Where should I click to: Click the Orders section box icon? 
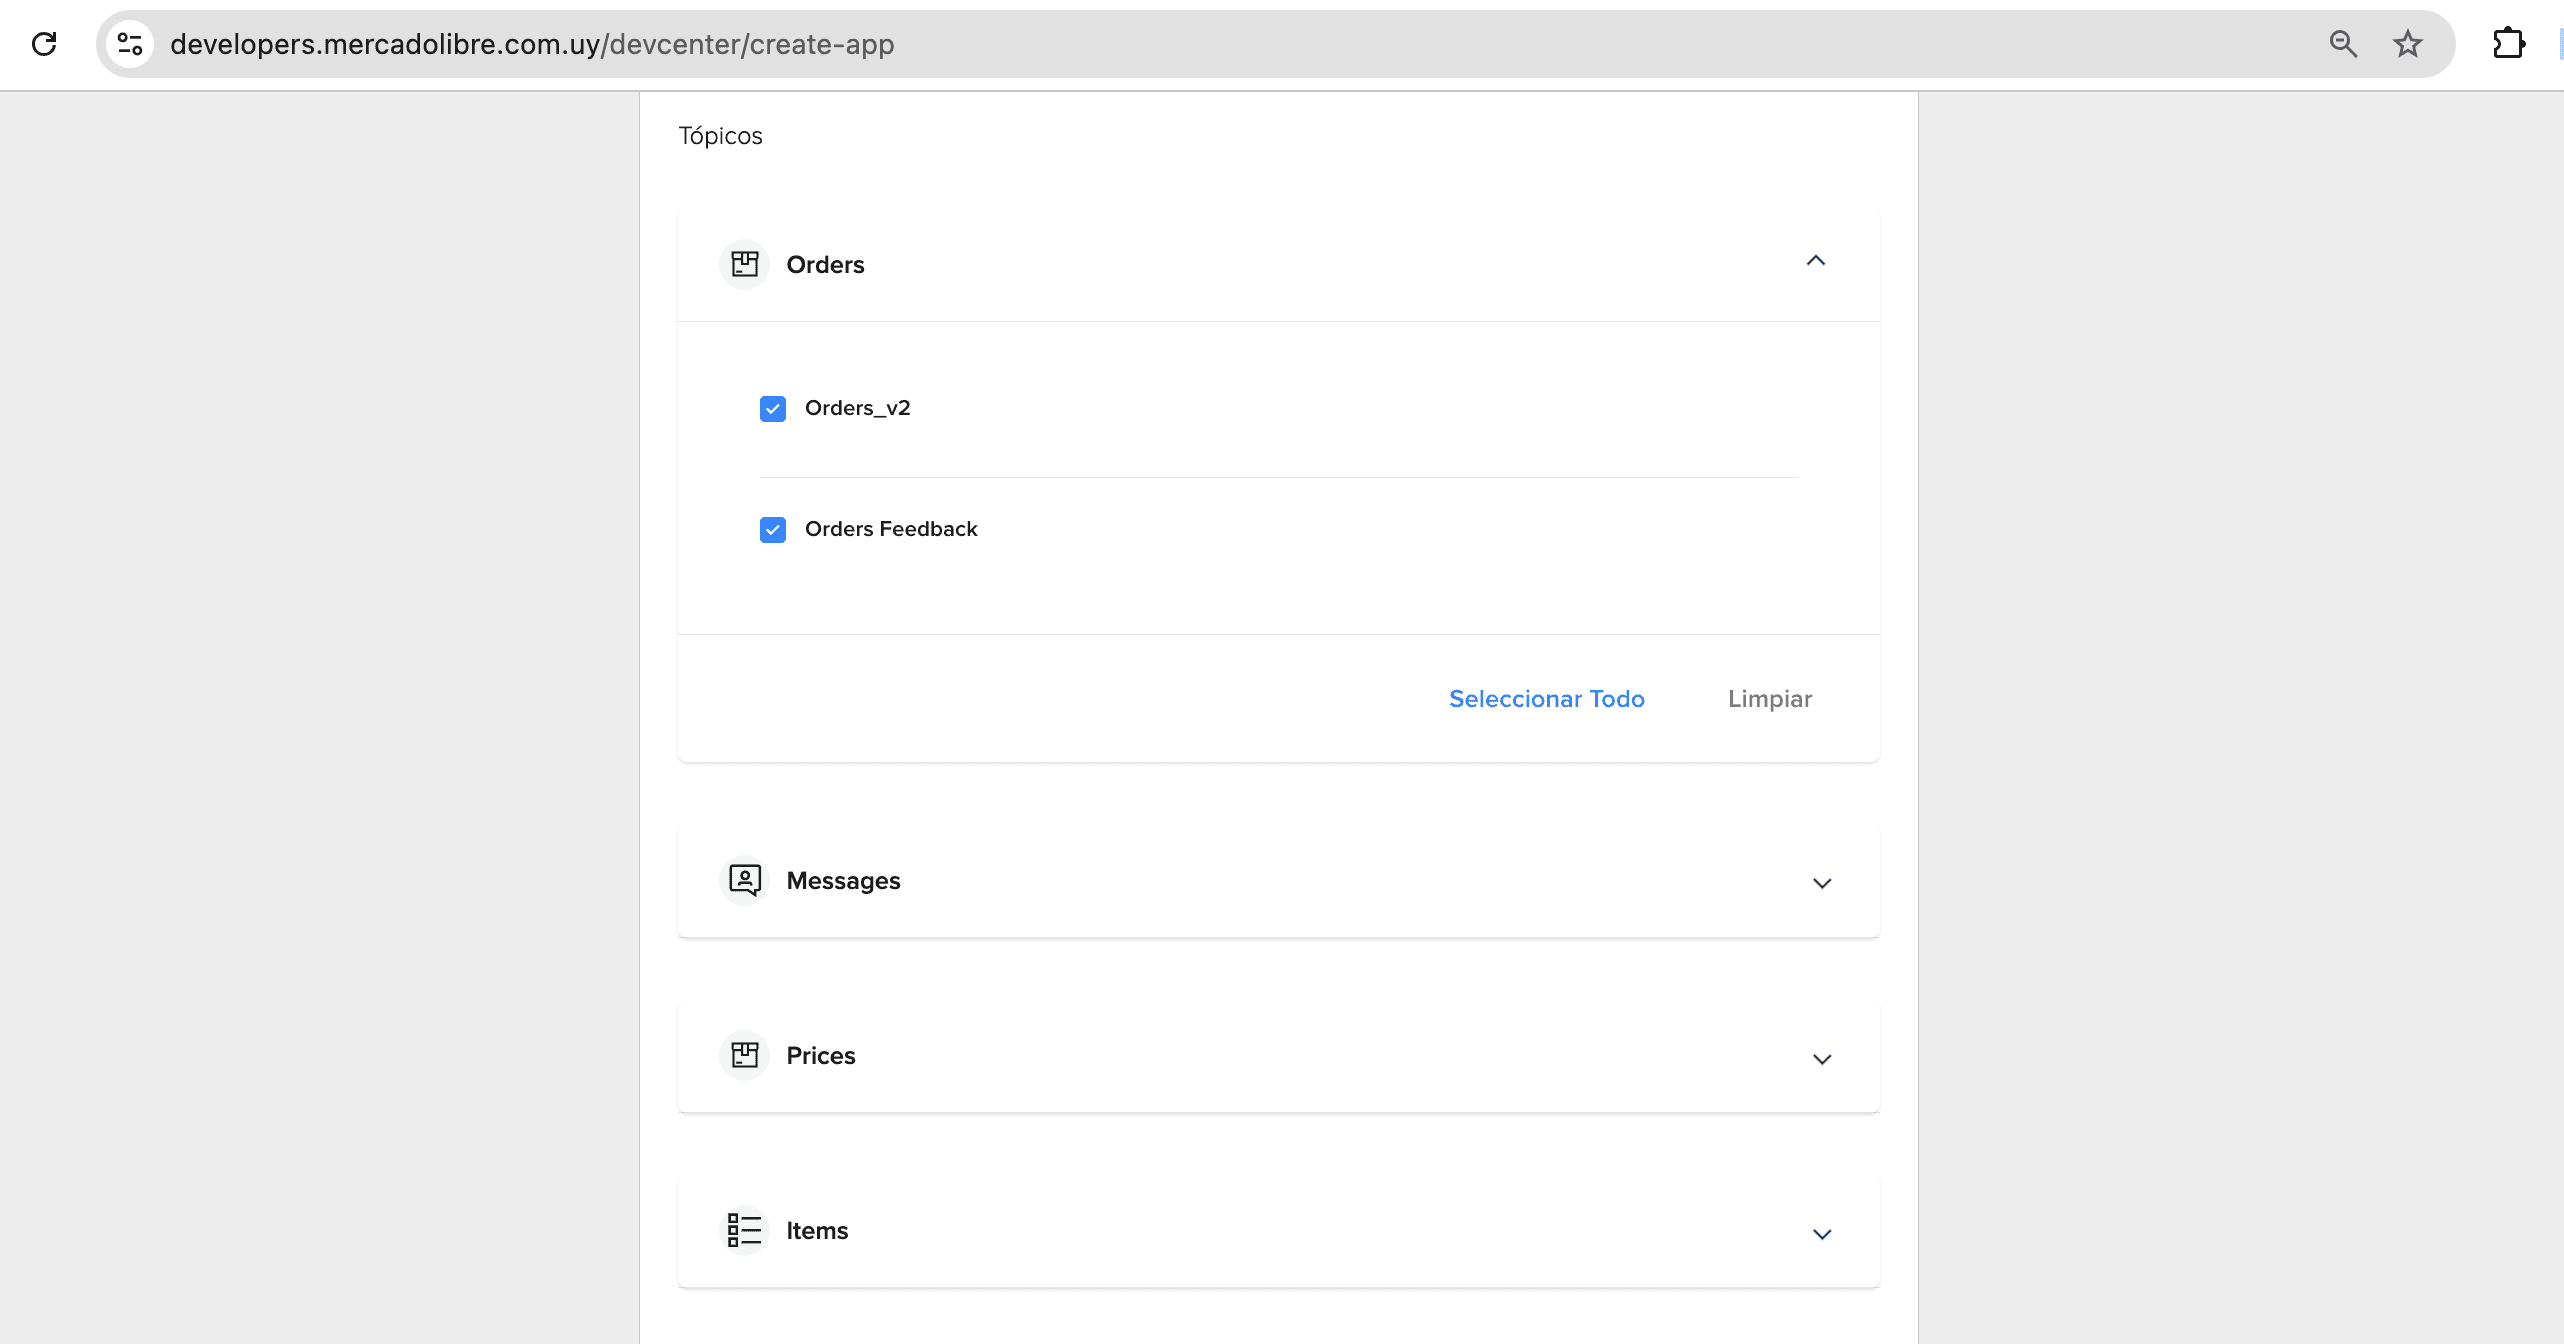[744, 264]
